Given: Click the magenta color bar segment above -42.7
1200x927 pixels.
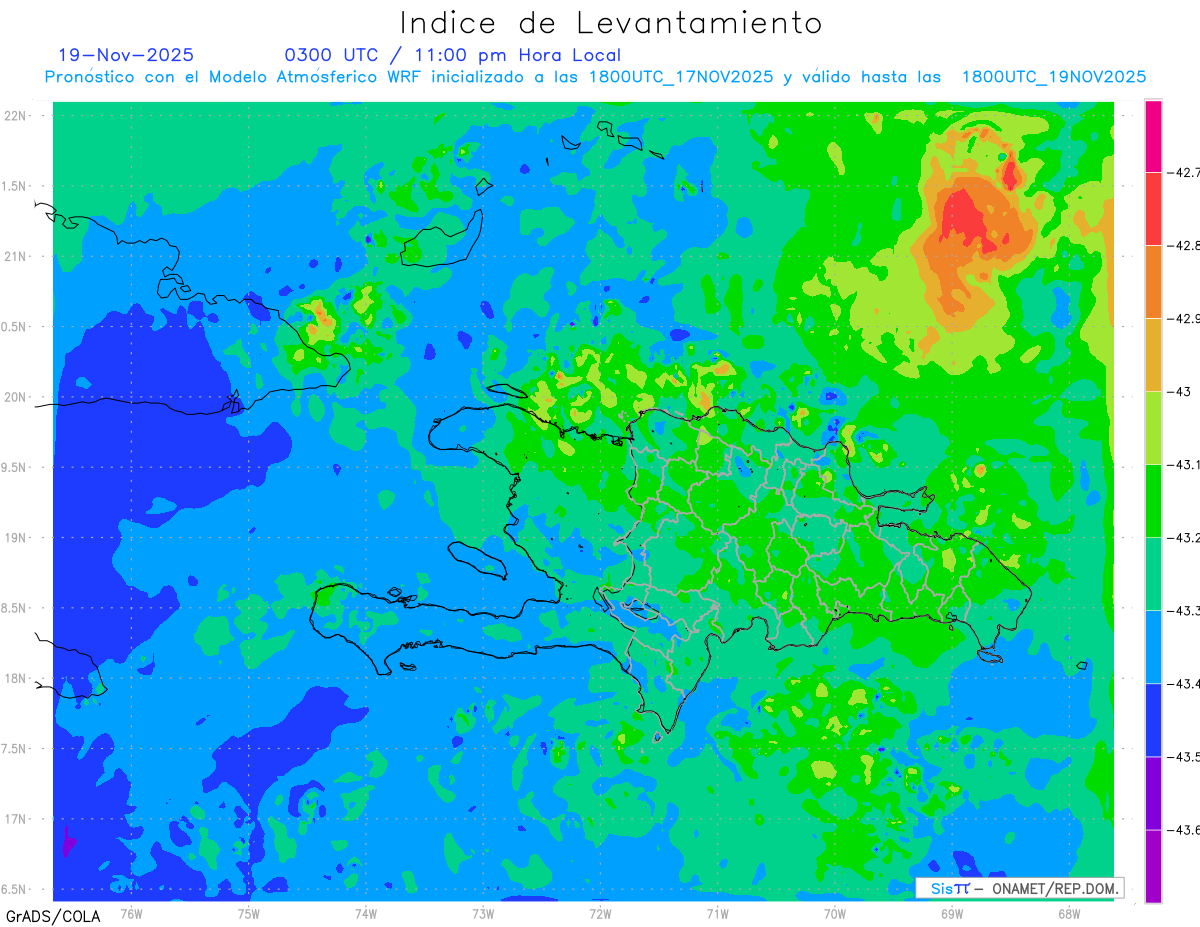Looking at the screenshot, I should tap(1153, 136).
